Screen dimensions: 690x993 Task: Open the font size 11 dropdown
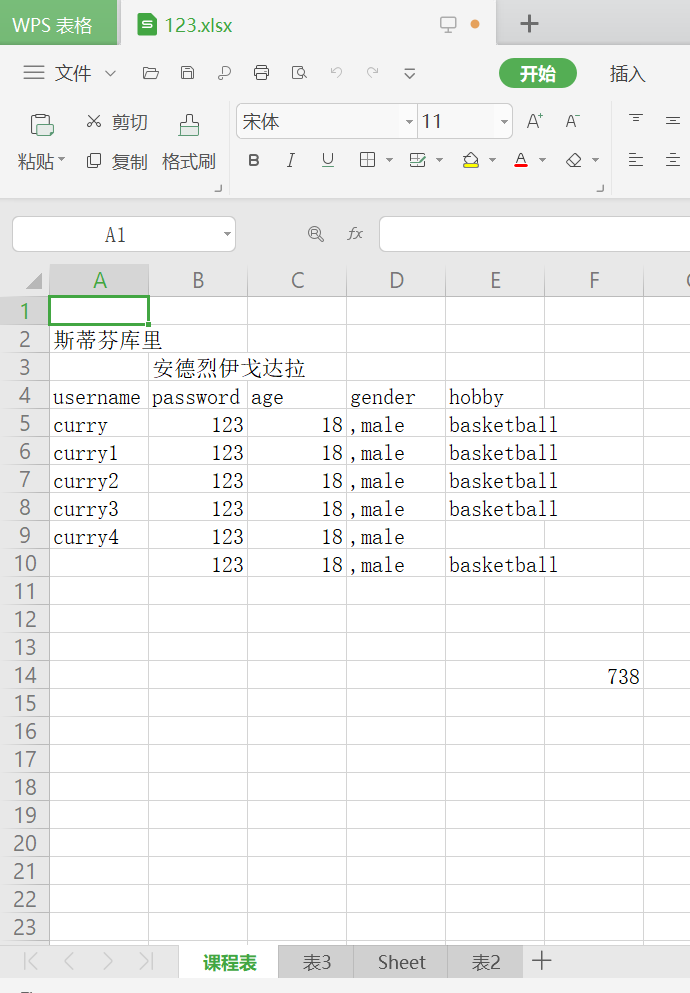[x=504, y=122]
